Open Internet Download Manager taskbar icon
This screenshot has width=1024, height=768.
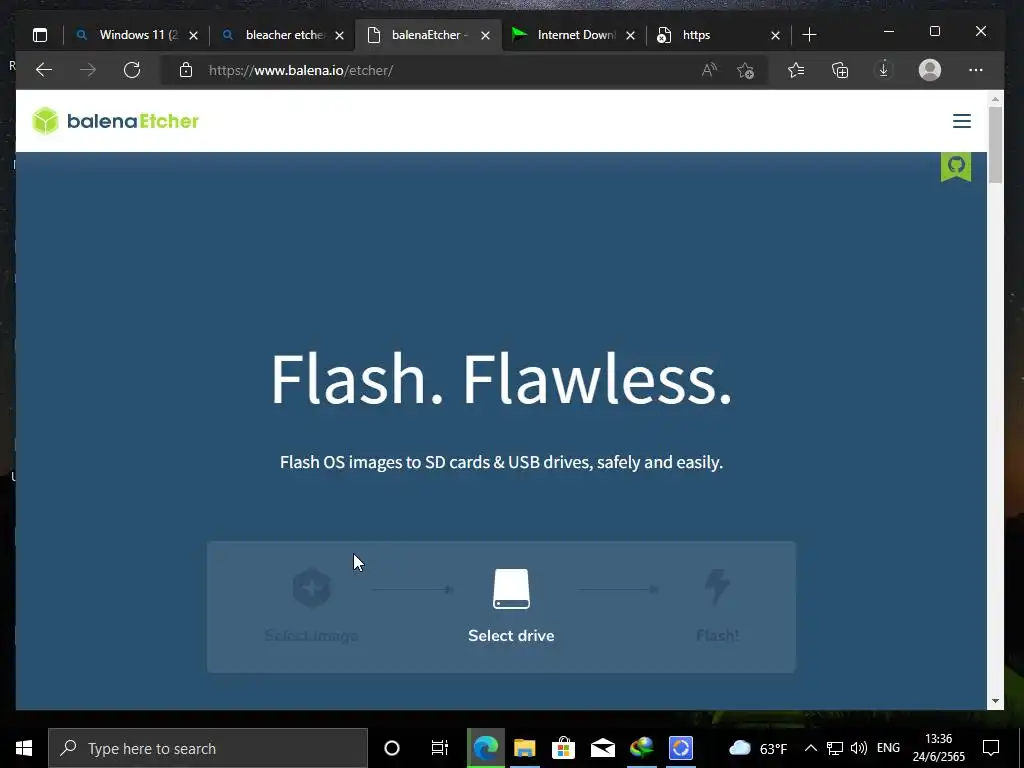tap(642, 748)
